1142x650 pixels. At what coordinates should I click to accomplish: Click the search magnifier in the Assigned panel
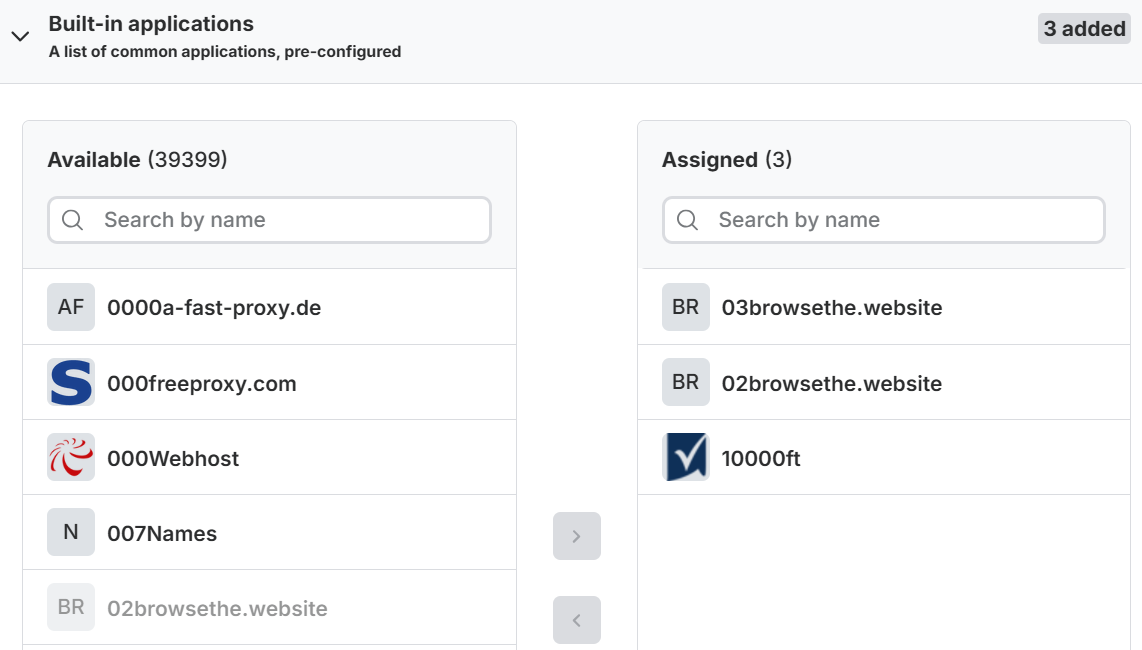(x=687, y=219)
